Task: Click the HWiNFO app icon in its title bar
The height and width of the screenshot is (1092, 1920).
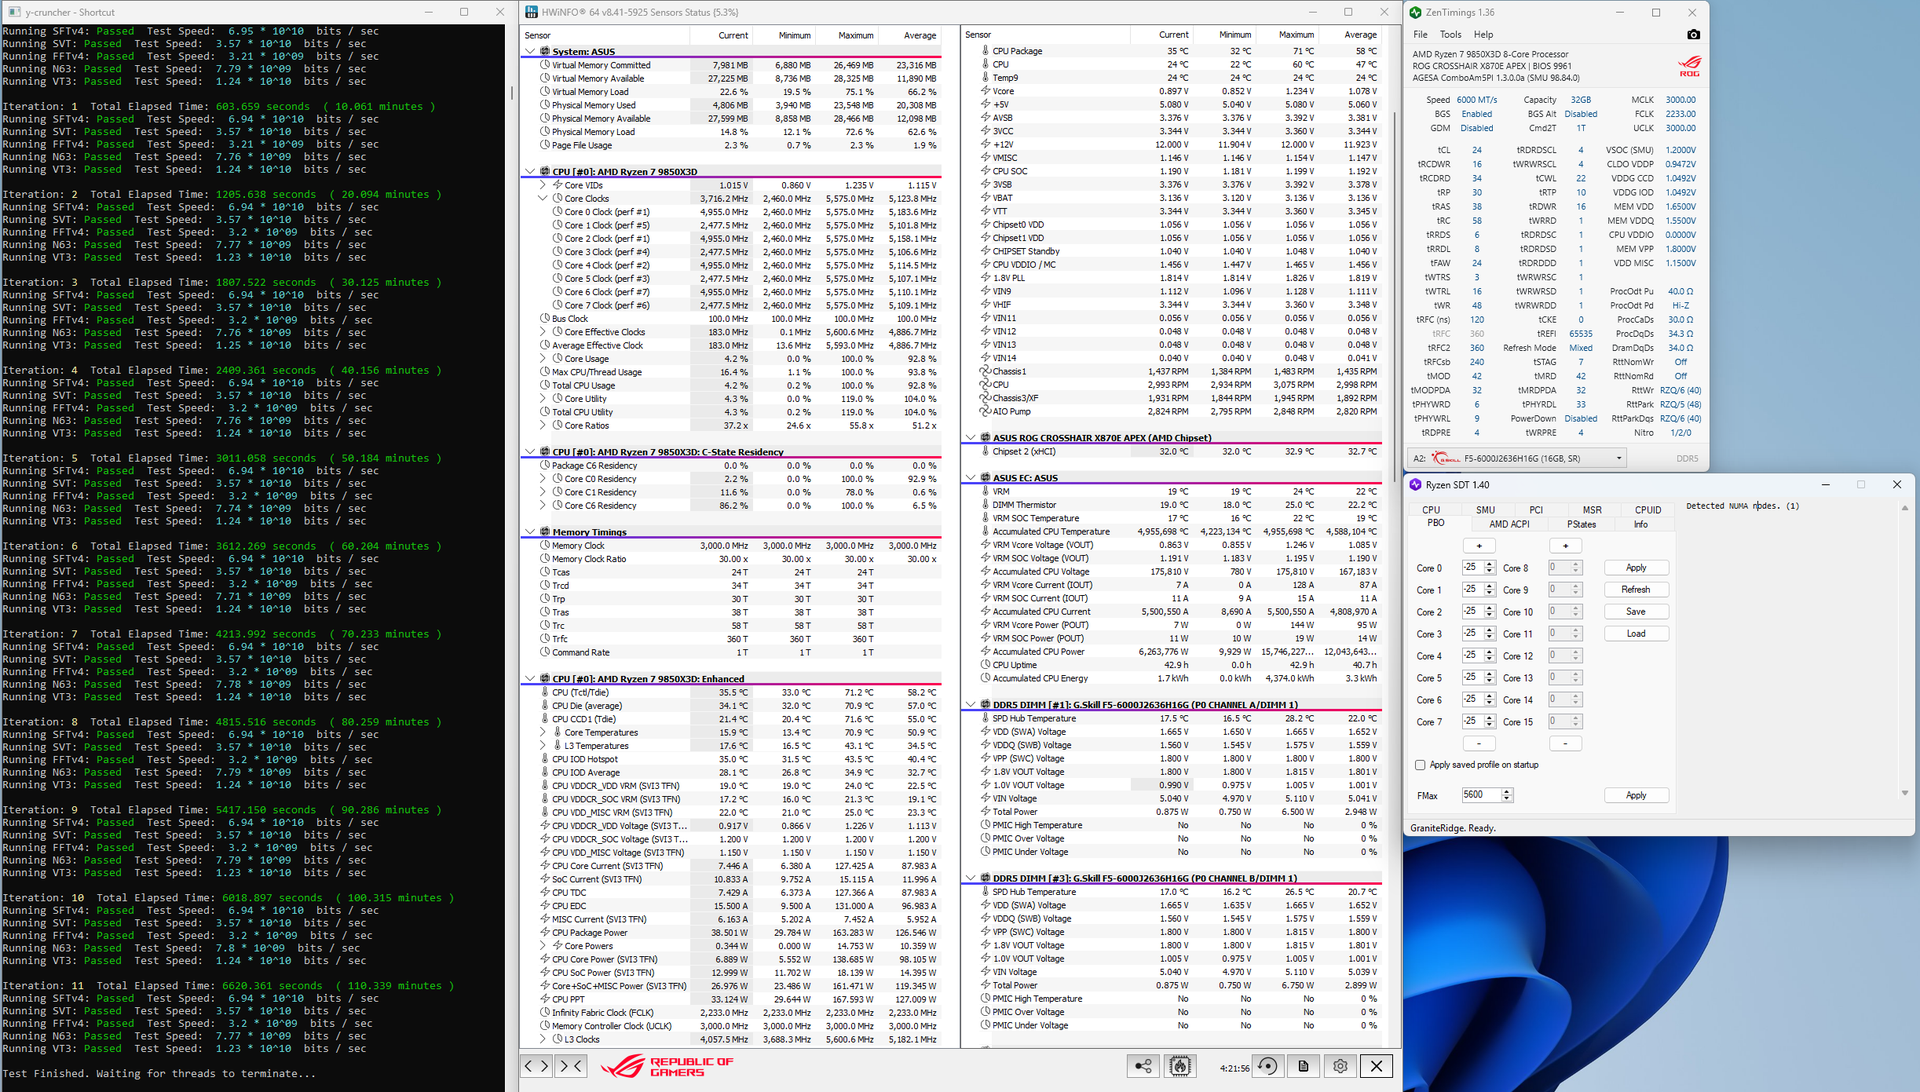Action: 531,12
